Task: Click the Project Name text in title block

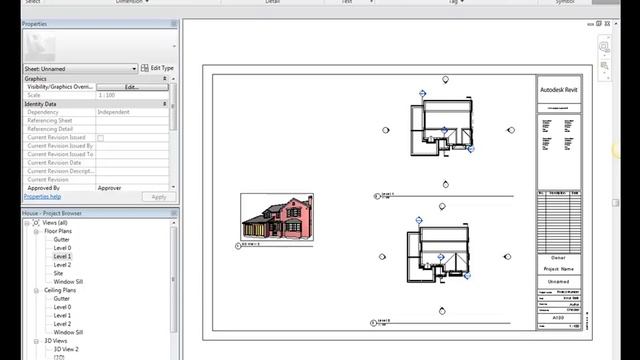Action: [559, 269]
